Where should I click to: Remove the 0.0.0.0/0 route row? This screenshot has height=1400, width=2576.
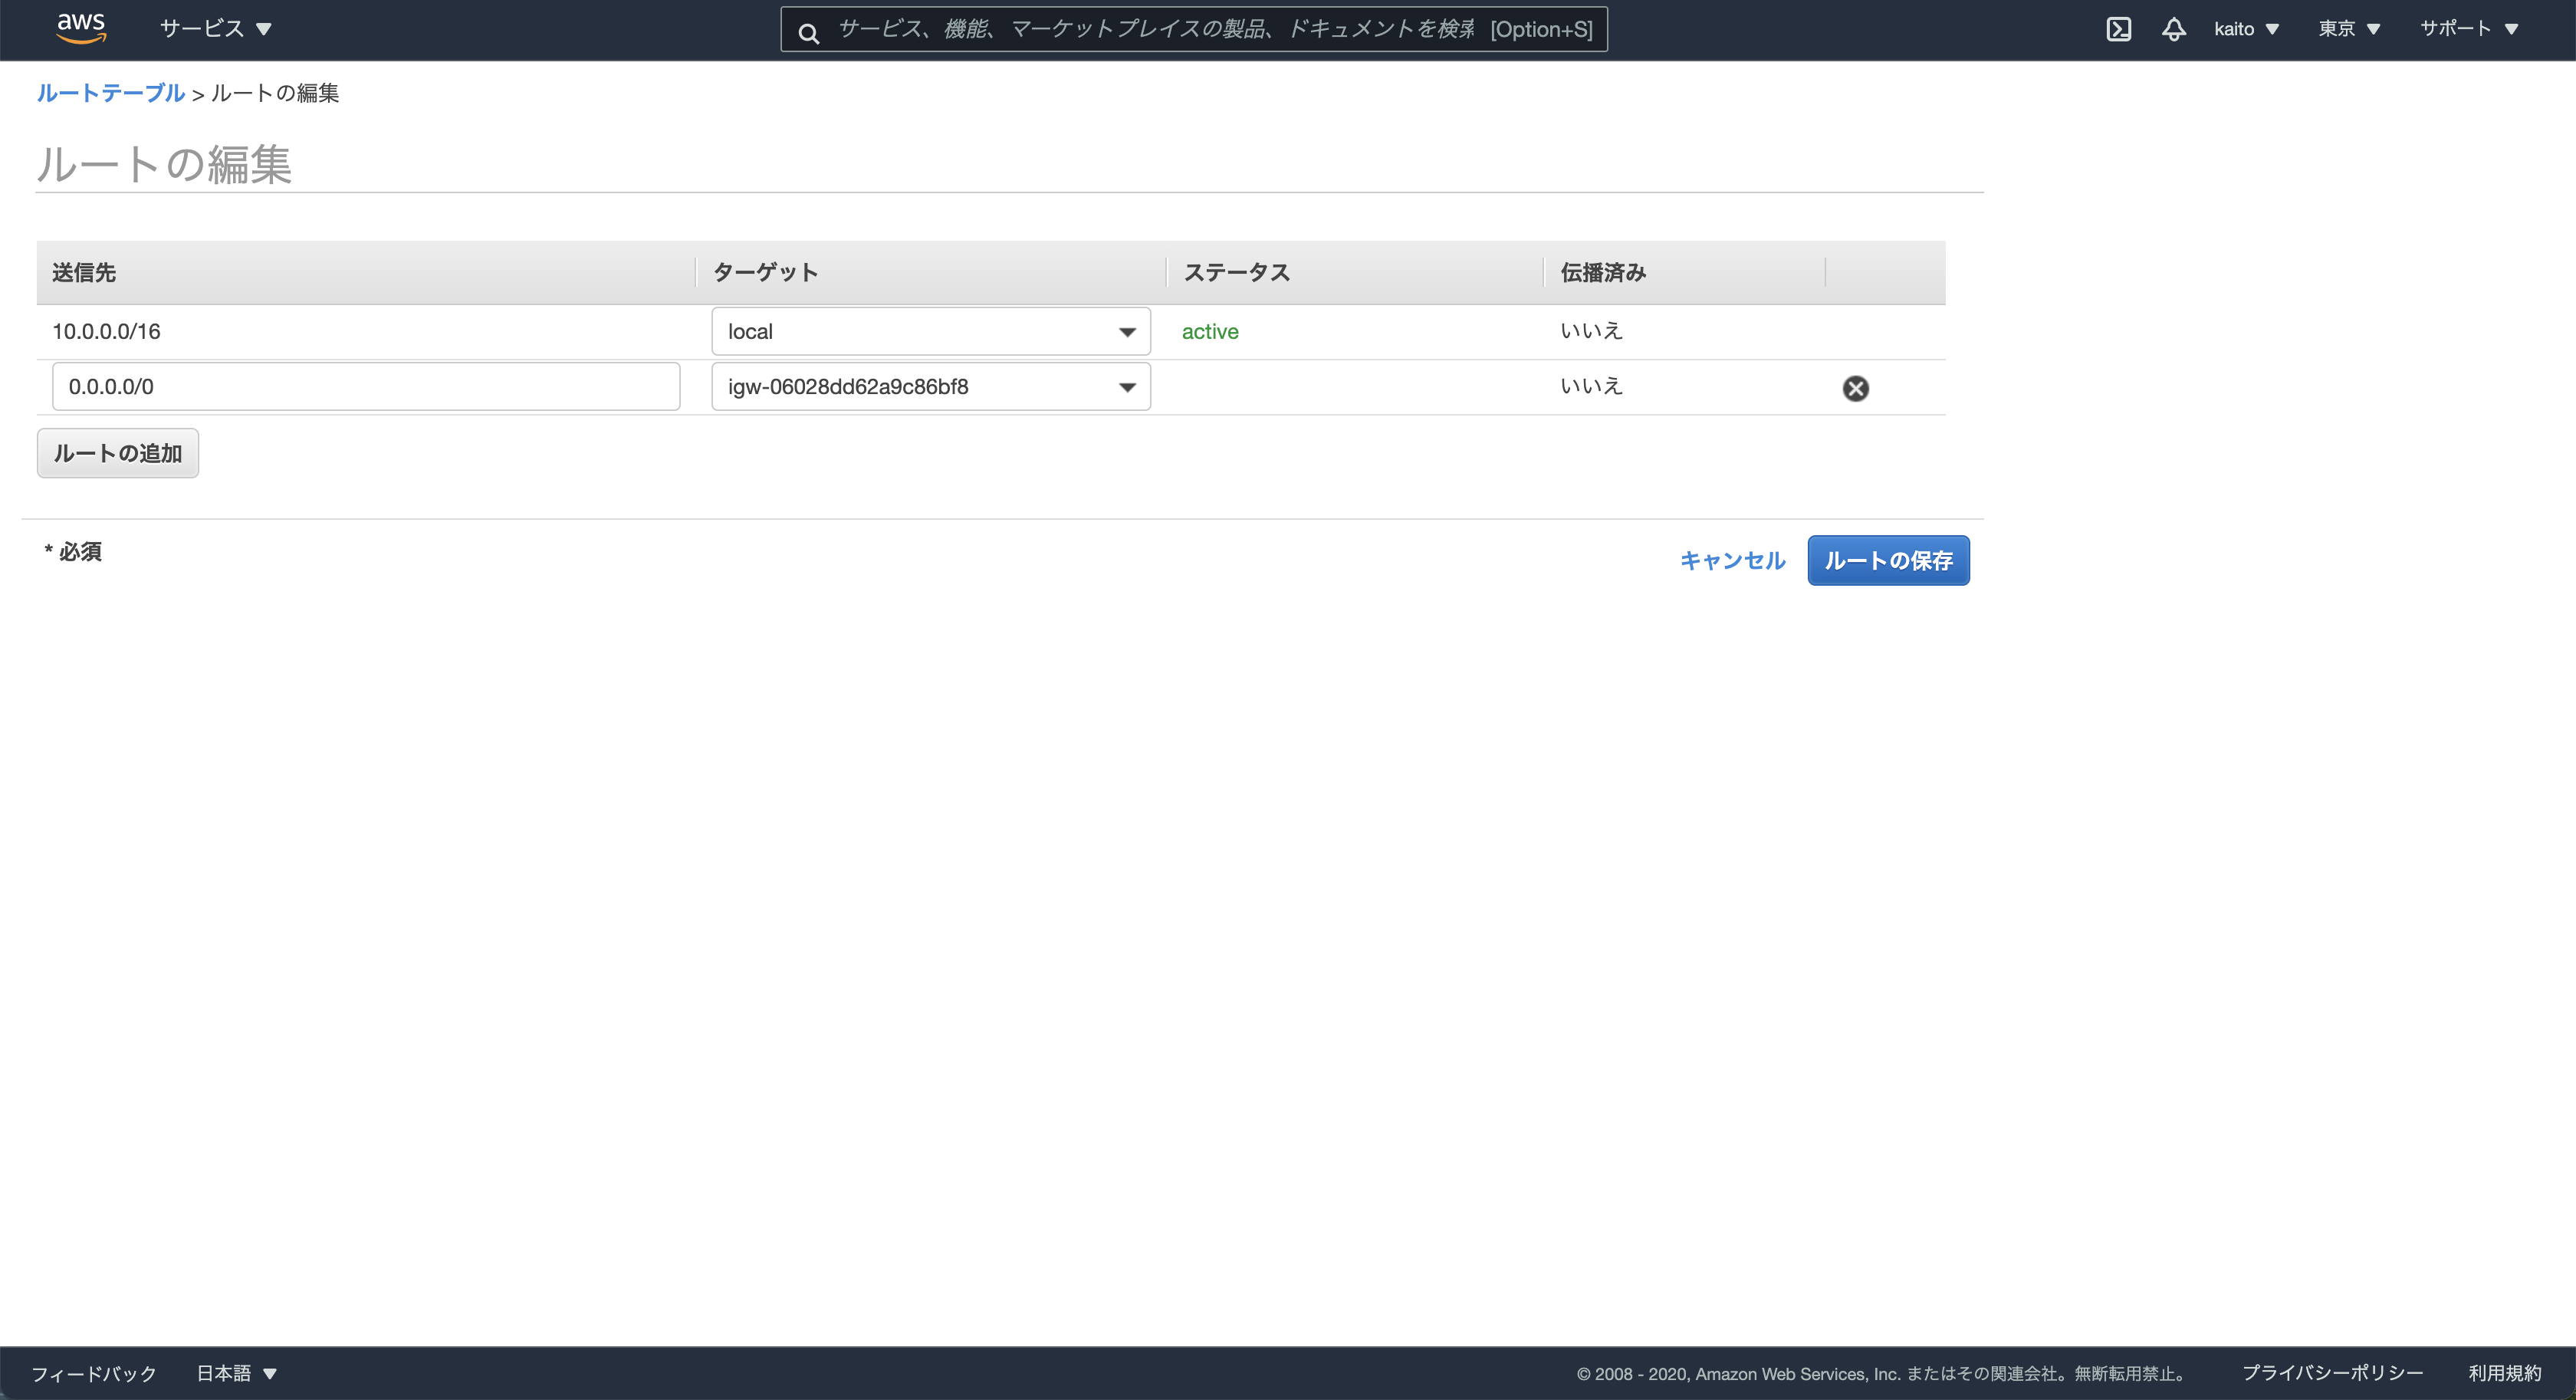[1855, 388]
